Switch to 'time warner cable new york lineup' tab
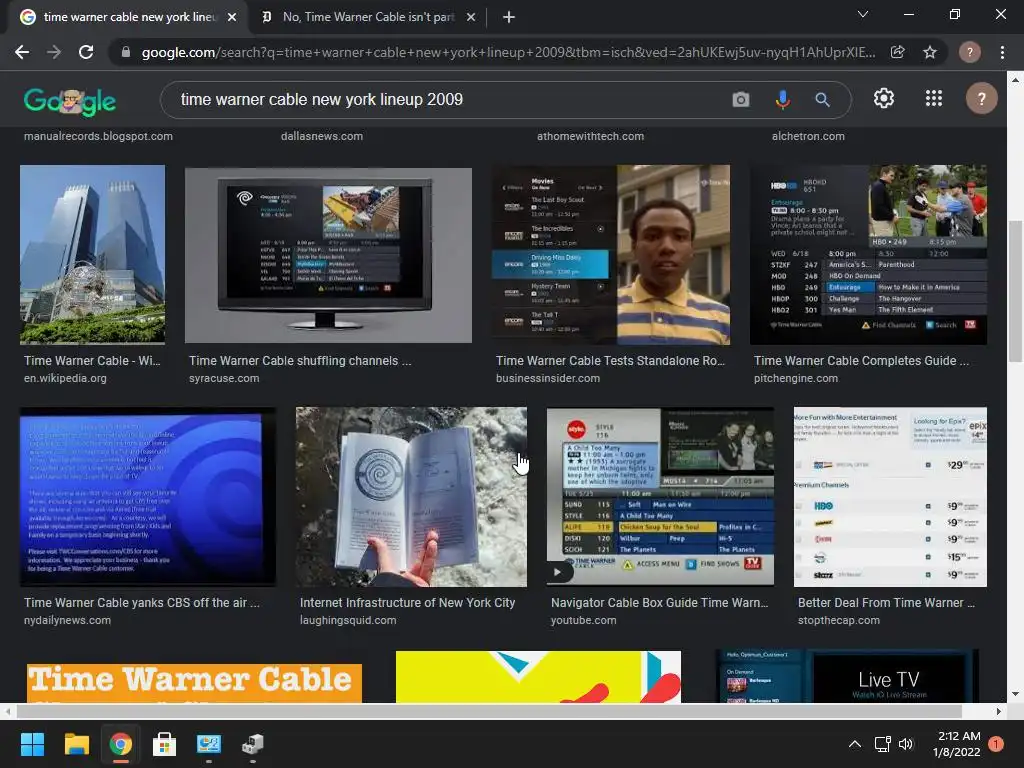1024x768 pixels. 129,17
